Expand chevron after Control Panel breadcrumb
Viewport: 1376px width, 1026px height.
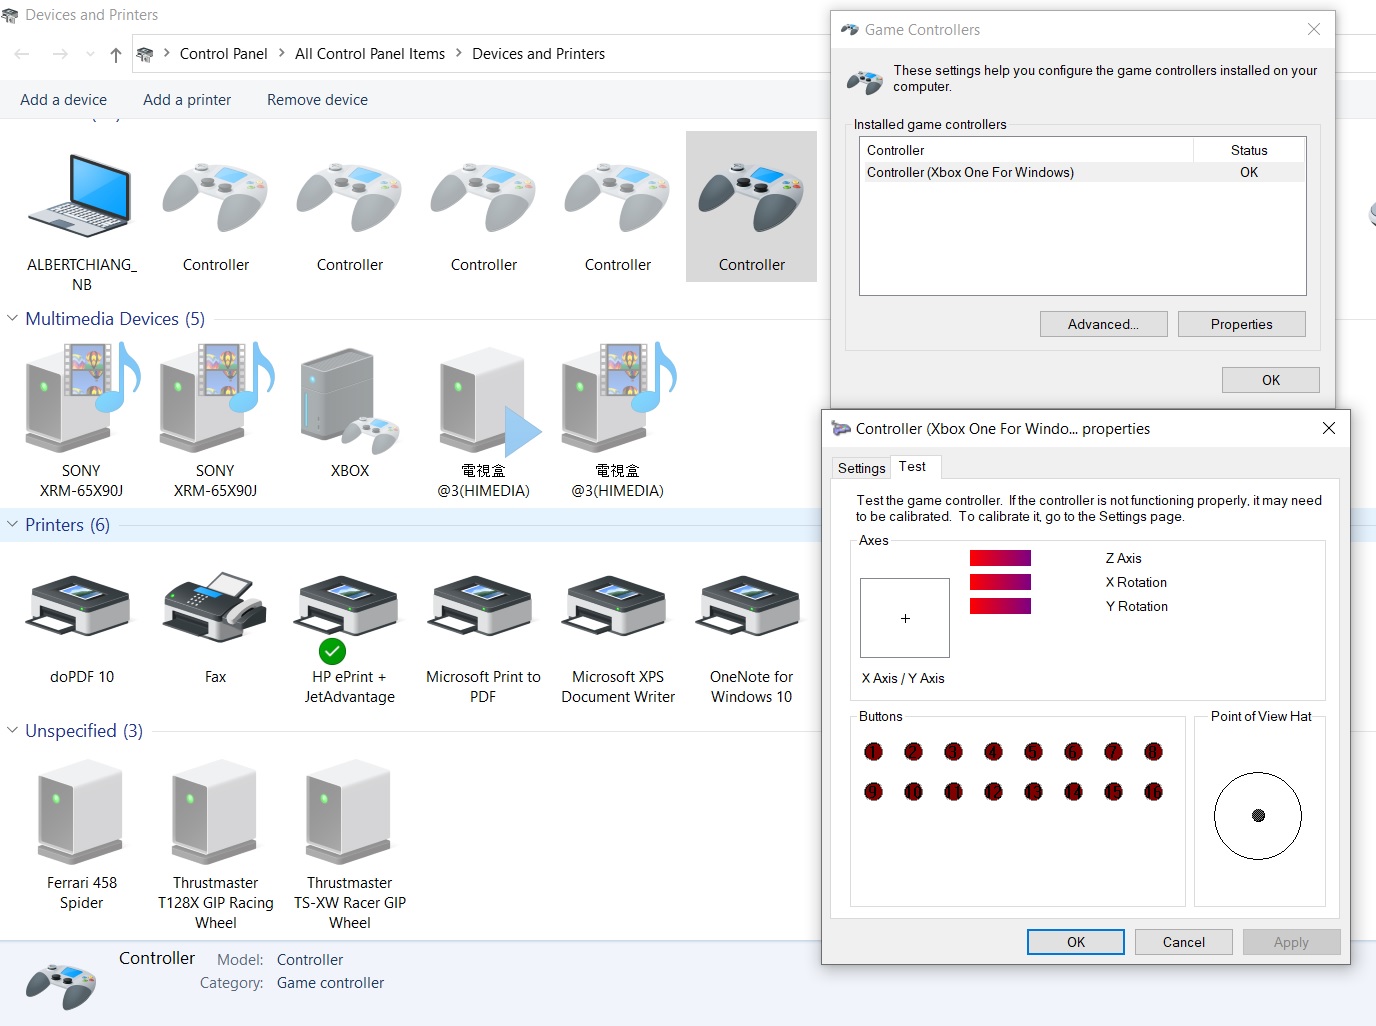click(x=281, y=54)
